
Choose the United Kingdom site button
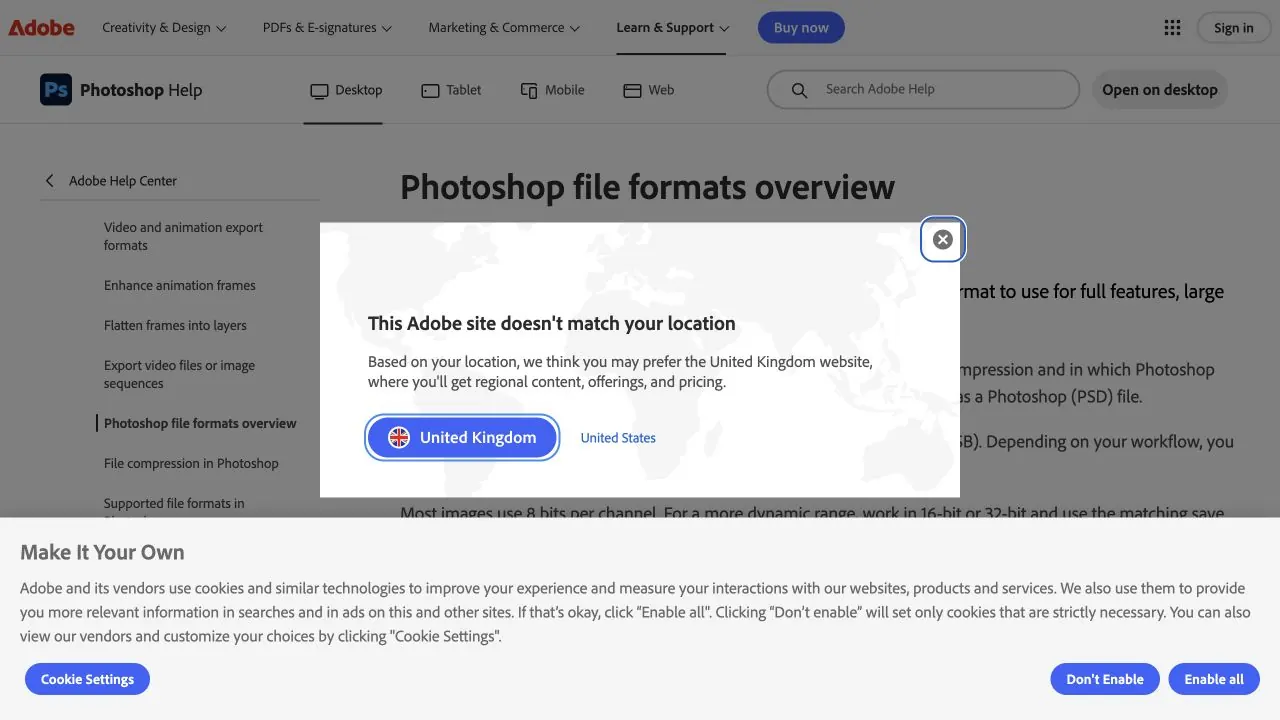462,437
